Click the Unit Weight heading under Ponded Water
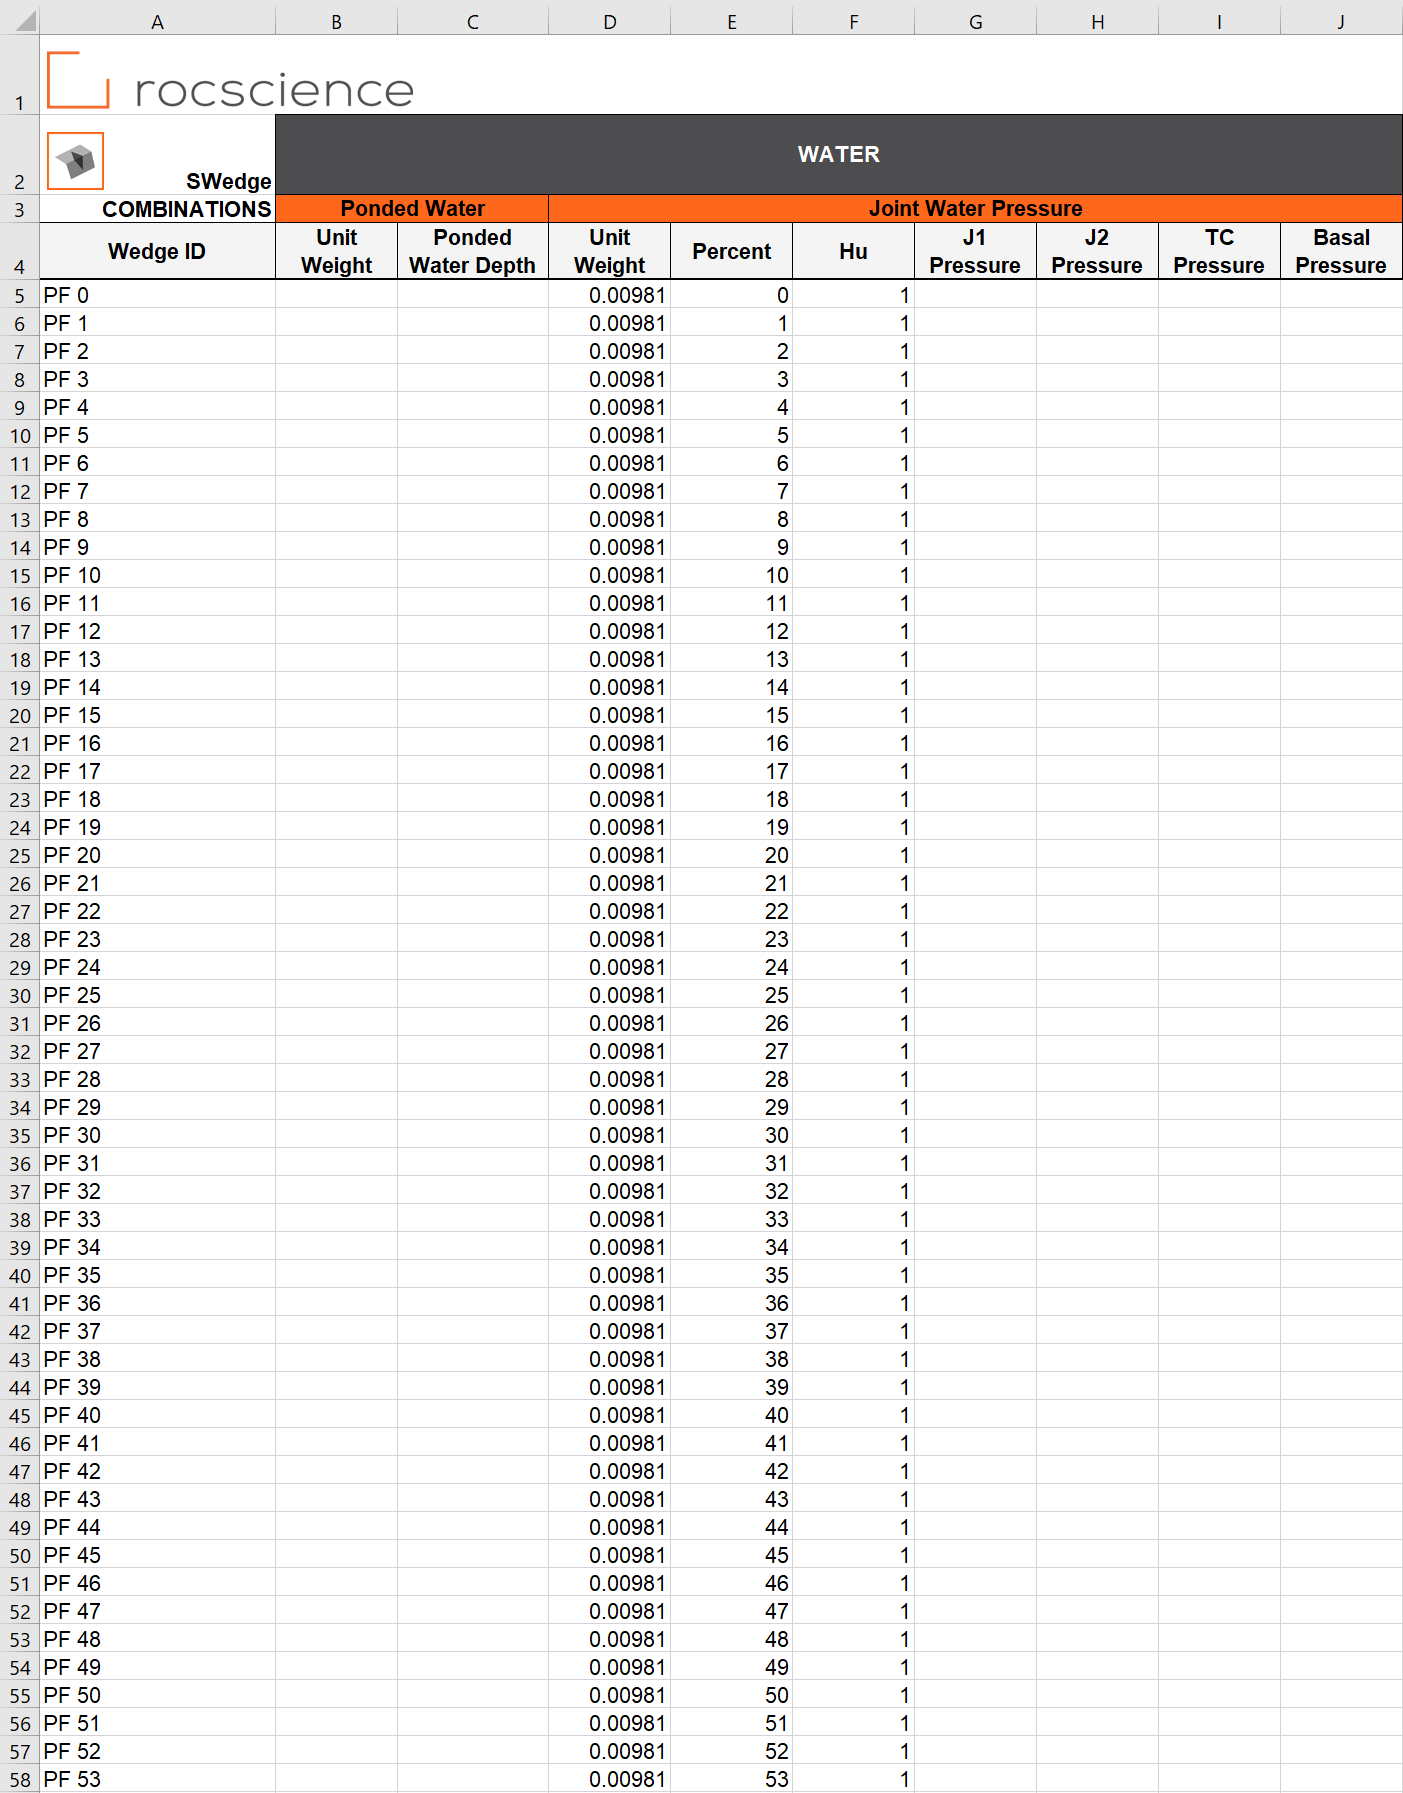This screenshot has height=1793, width=1403. 336,251
